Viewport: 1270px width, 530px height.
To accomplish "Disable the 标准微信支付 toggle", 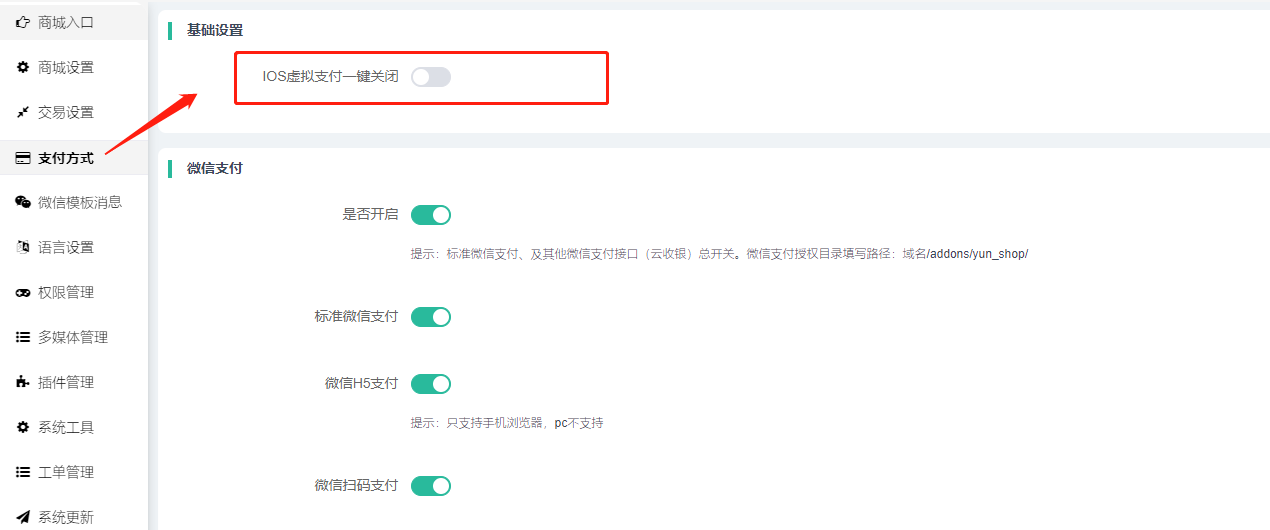I will (x=431, y=317).
